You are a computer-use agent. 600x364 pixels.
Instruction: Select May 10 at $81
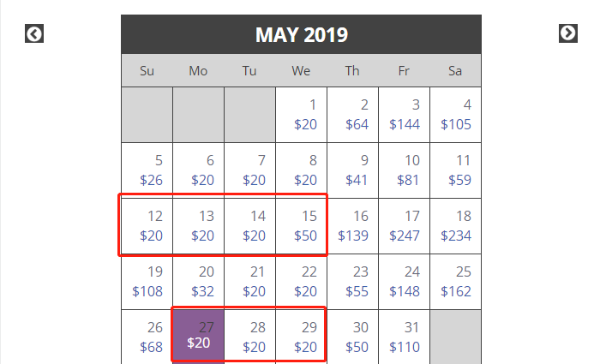(x=404, y=170)
